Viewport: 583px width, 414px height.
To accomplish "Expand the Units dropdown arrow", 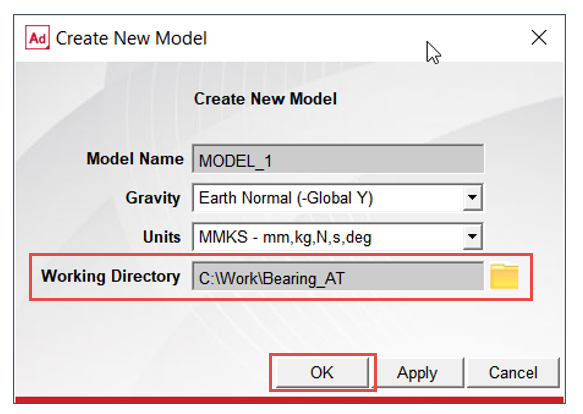I will click(x=472, y=237).
